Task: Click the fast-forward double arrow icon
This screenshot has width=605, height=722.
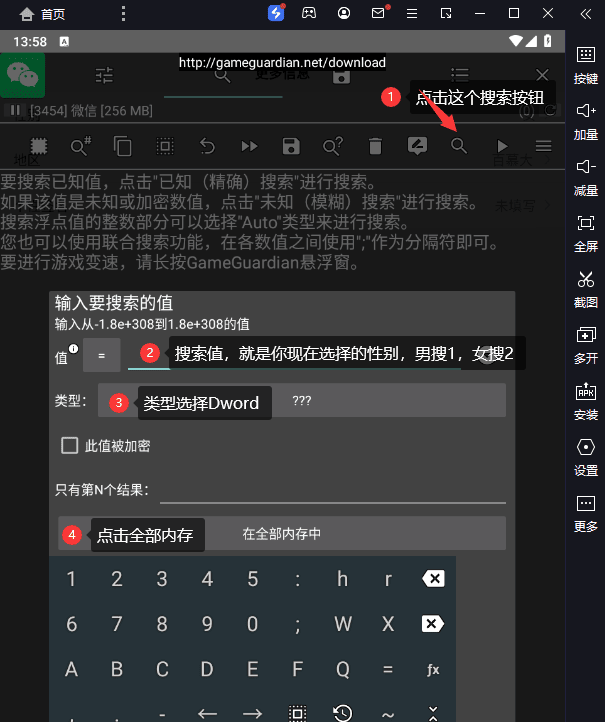Action: 250,146
